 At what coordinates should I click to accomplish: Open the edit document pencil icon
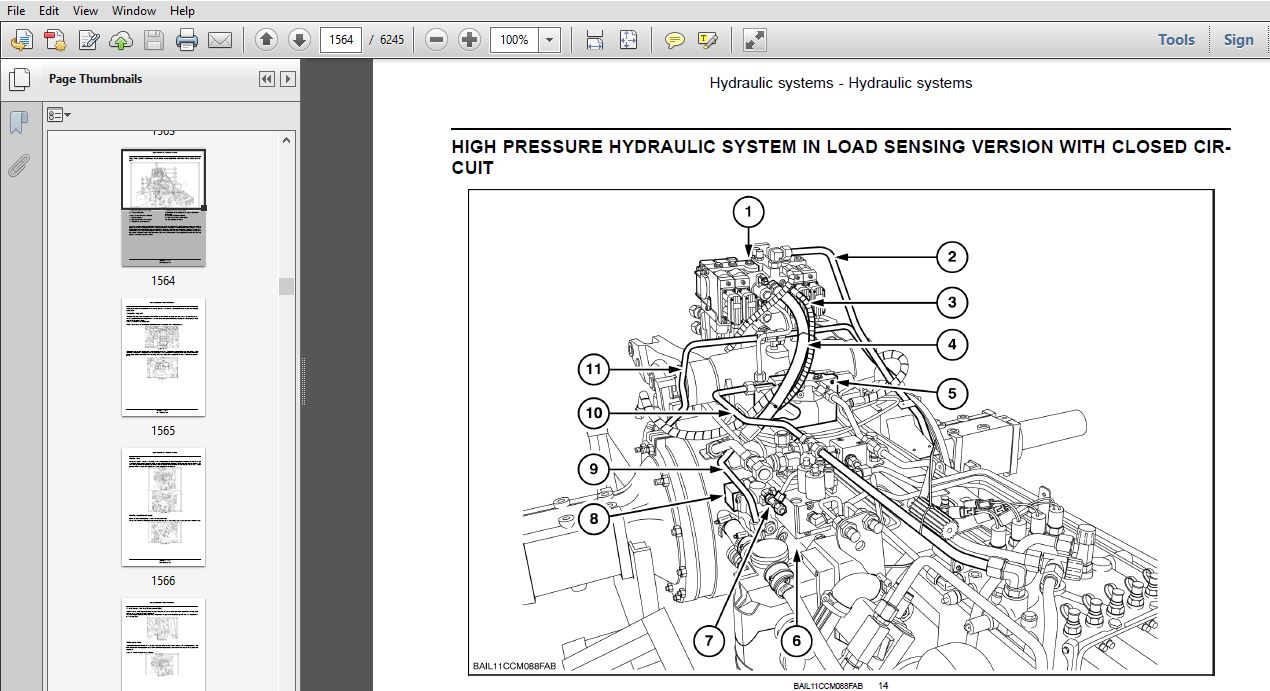coord(88,40)
